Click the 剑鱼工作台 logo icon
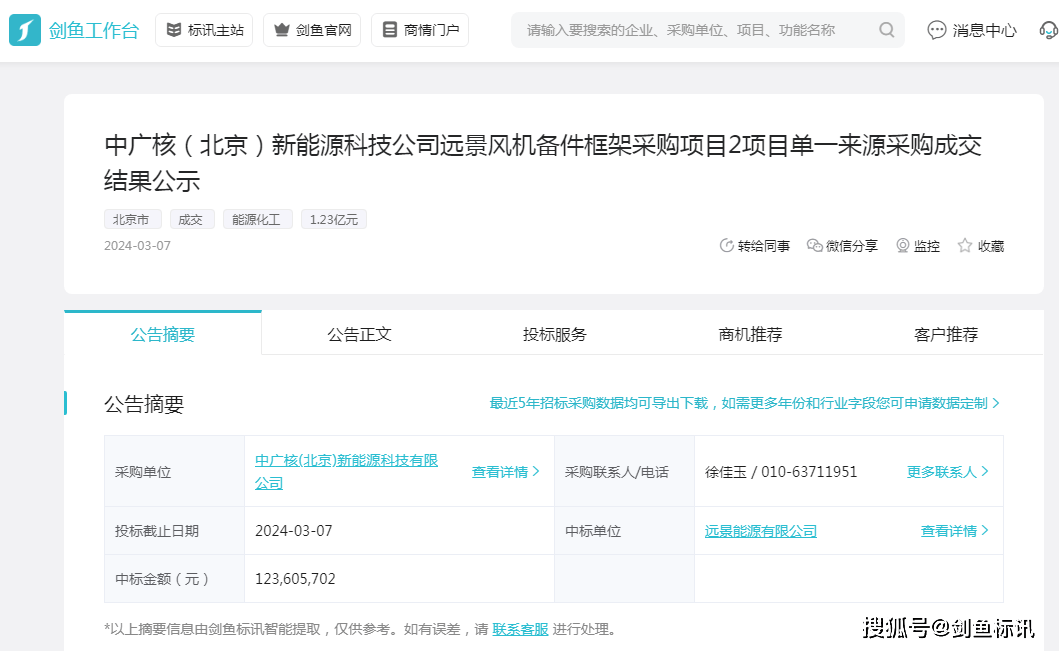This screenshot has width=1059, height=651. (25, 30)
